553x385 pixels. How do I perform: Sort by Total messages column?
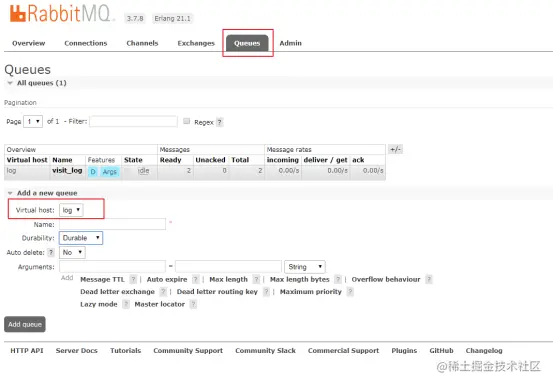point(240,160)
